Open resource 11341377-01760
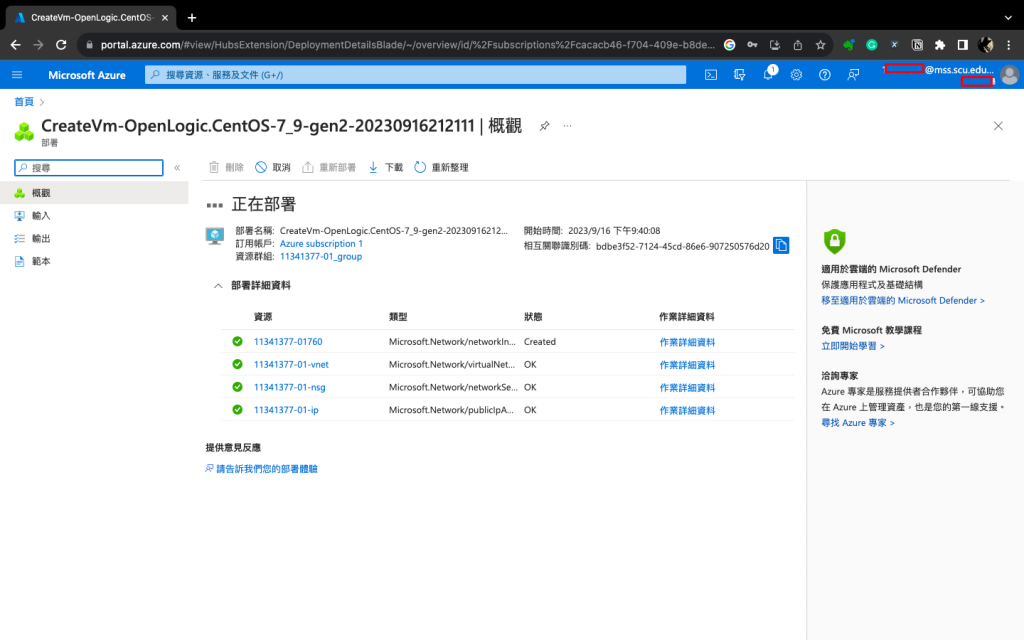Viewport: 1024px width, 640px height. (x=288, y=342)
